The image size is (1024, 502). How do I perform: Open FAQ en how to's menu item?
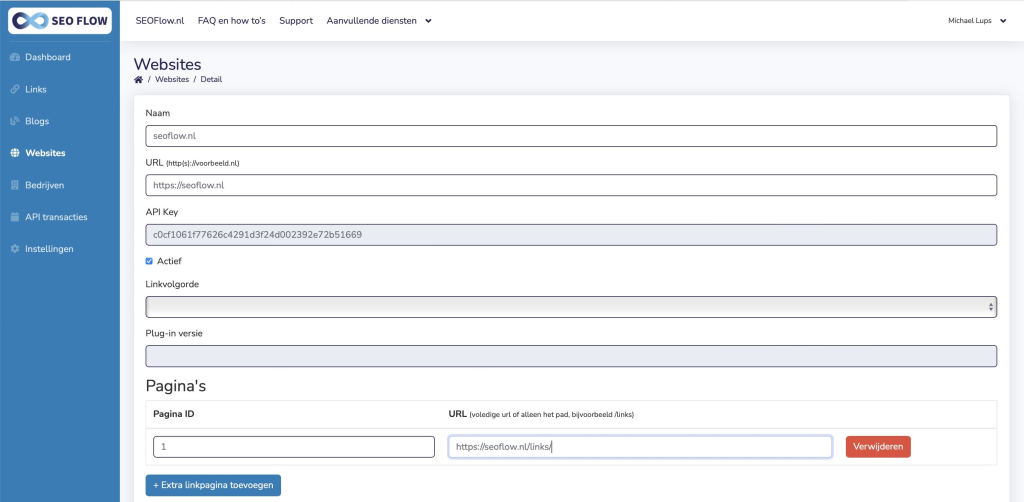coord(232,21)
